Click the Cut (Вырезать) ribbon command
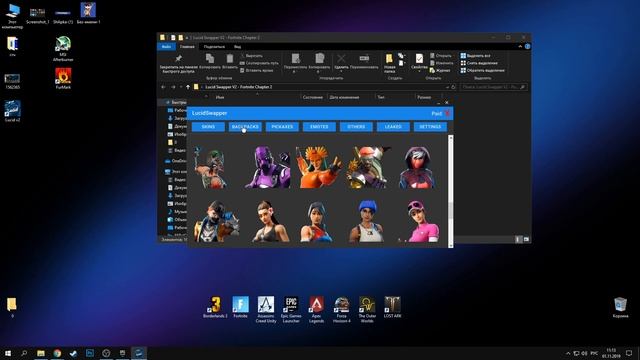 click(251, 56)
